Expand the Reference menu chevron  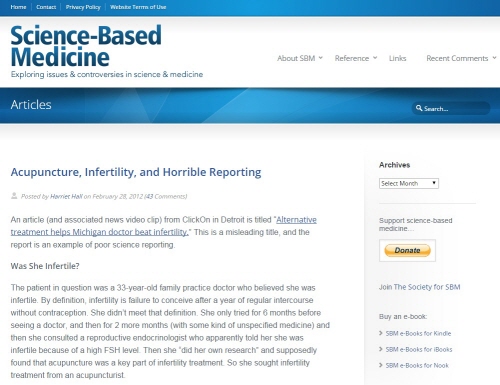[375, 58]
